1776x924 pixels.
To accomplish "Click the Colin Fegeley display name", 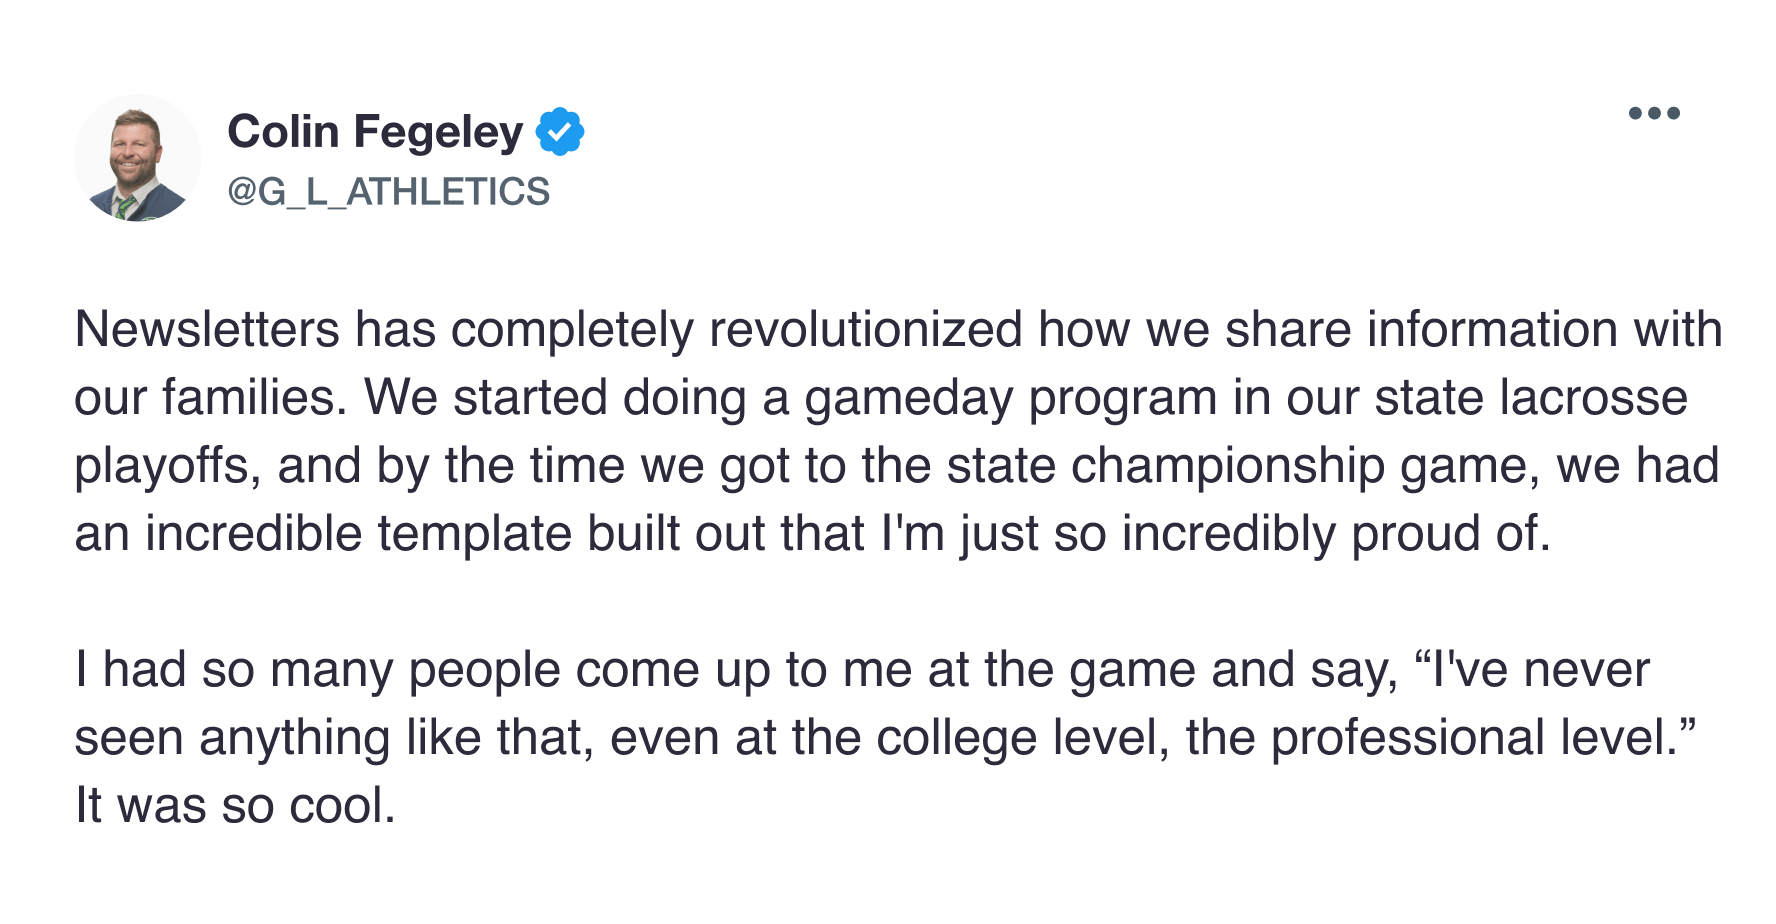I will [x=375, y=132].
